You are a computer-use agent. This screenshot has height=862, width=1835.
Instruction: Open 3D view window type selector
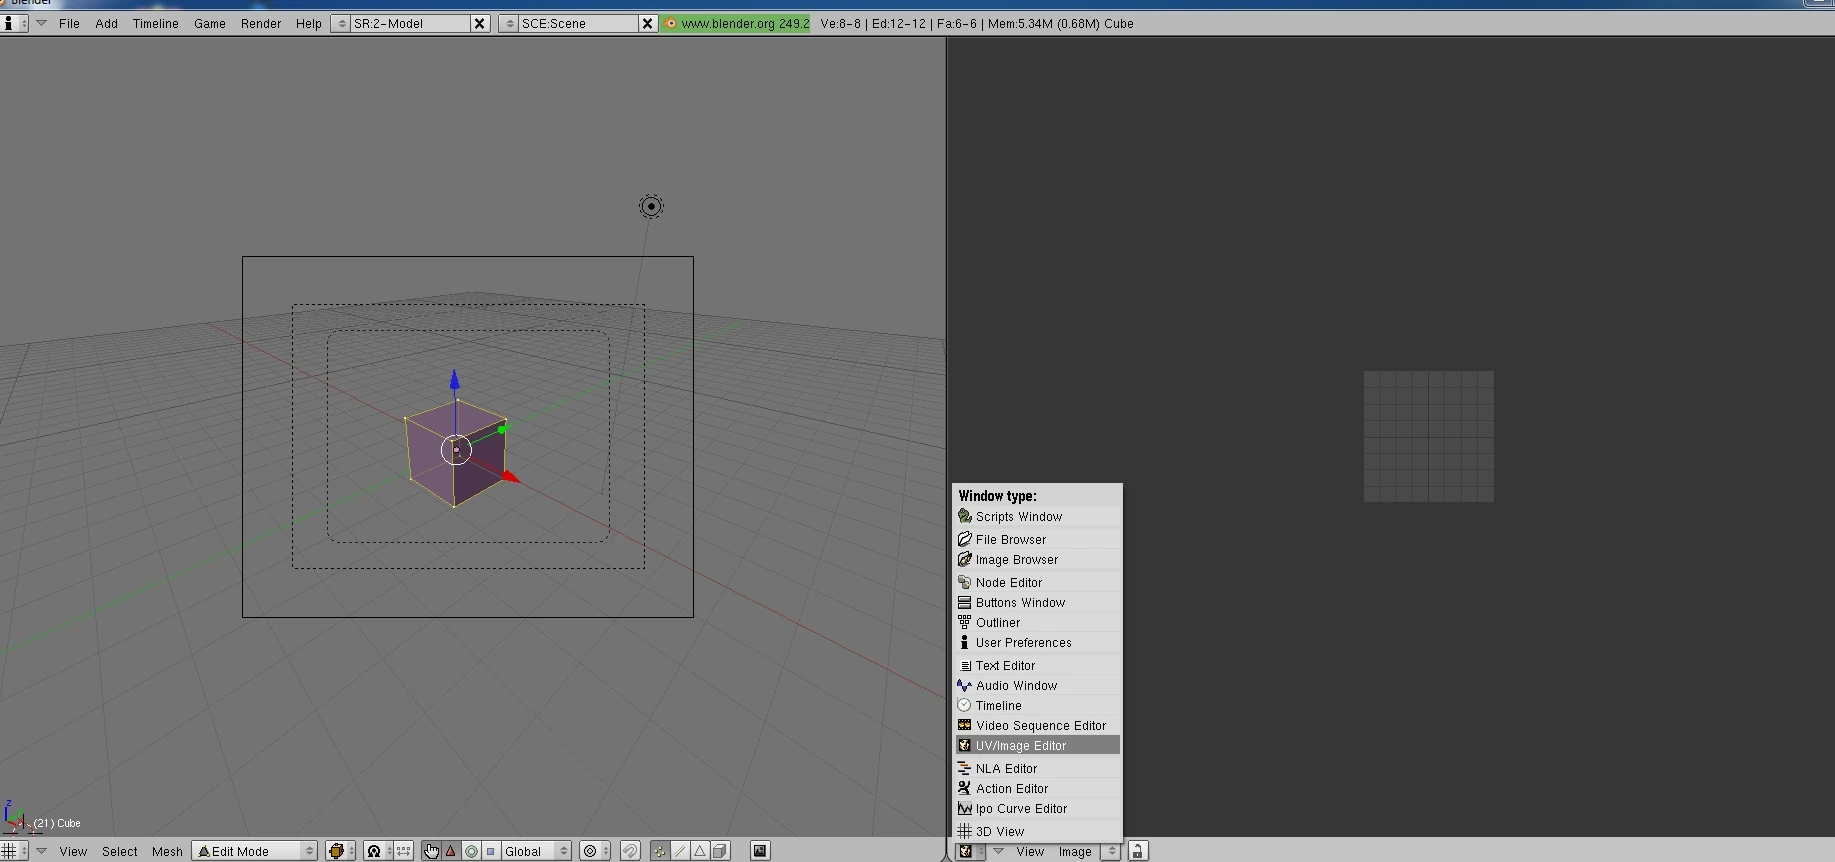point(15,851)
